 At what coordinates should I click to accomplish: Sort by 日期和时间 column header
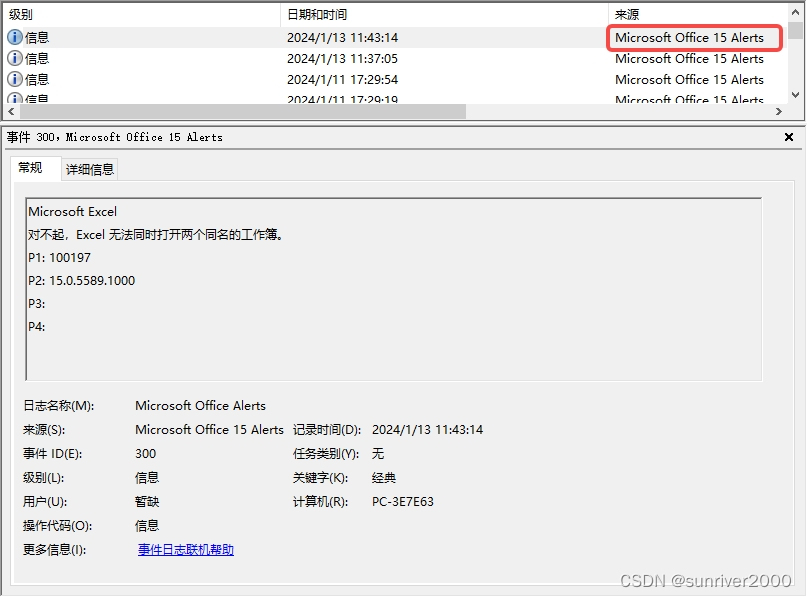pos(444,14)
